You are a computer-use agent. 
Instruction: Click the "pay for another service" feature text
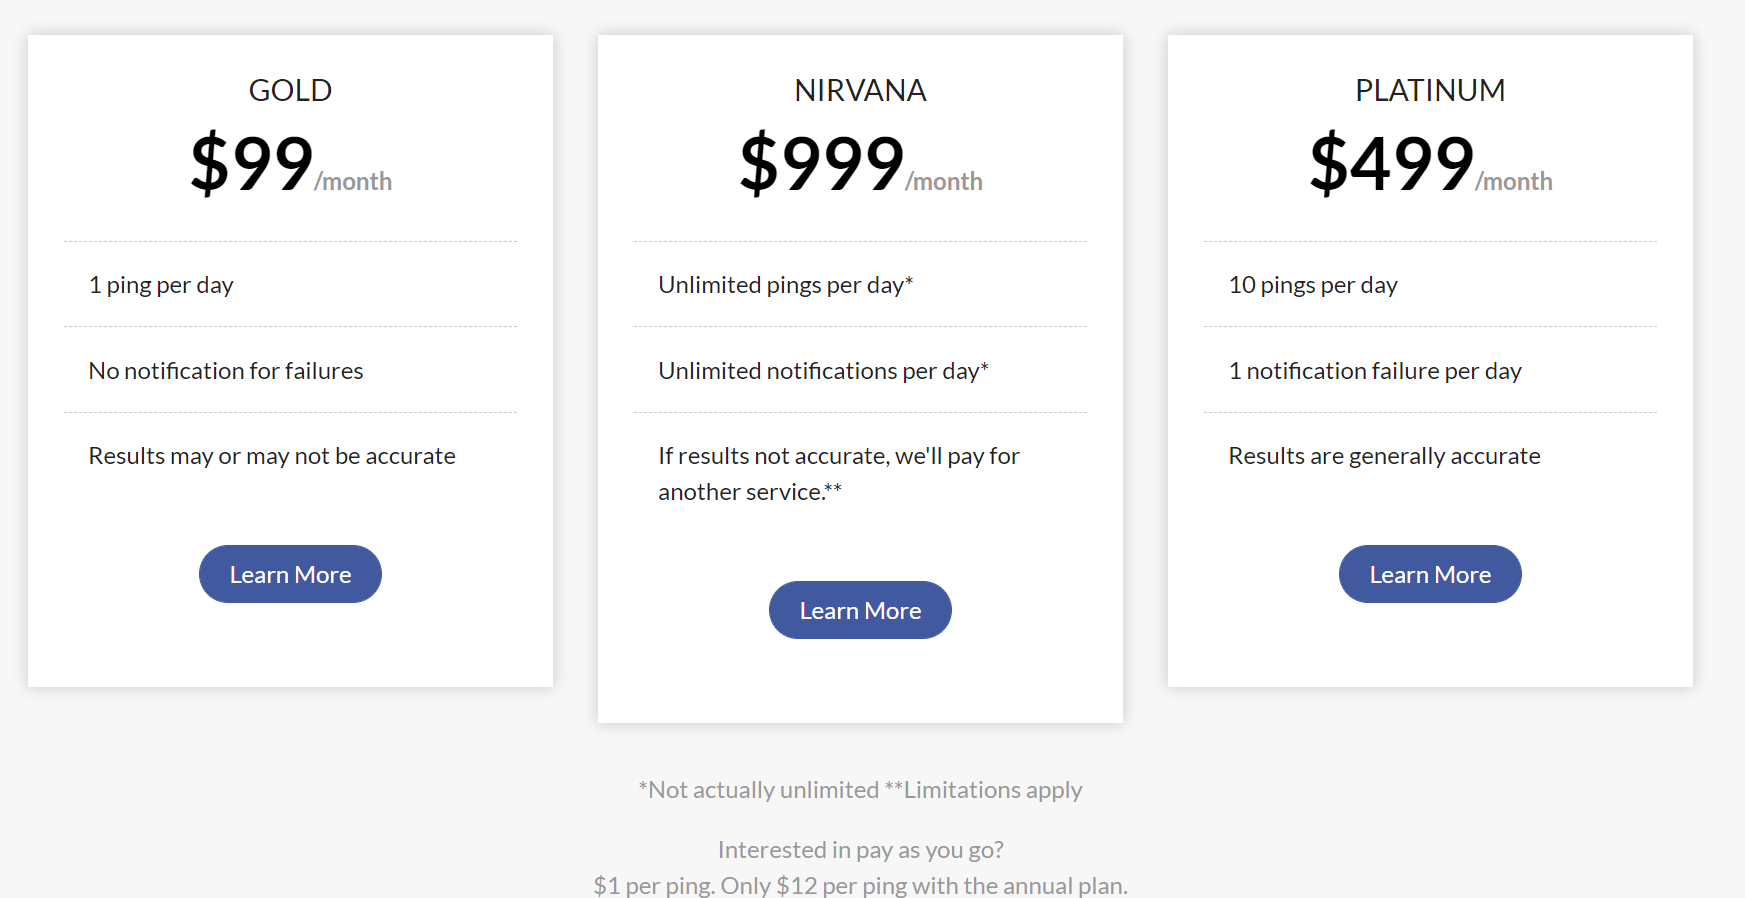pos(838,474)
